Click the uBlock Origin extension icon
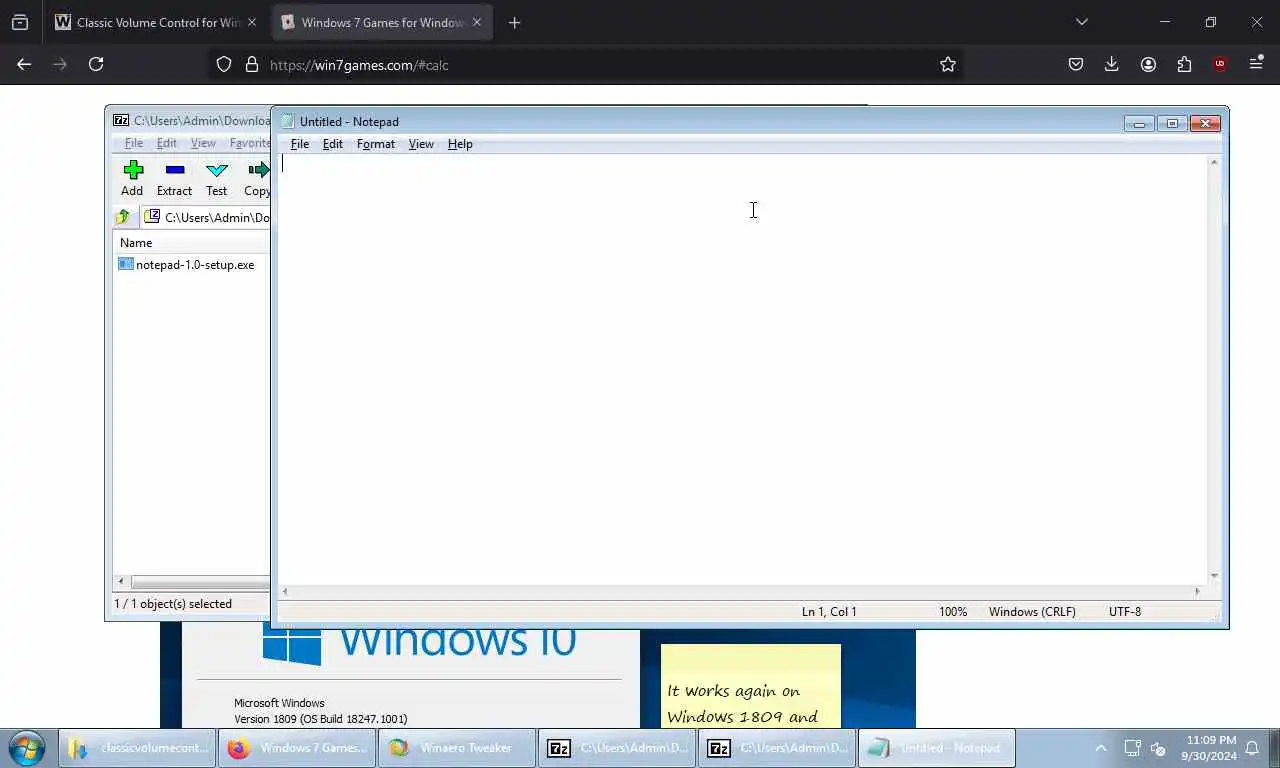 (1220, 64)
